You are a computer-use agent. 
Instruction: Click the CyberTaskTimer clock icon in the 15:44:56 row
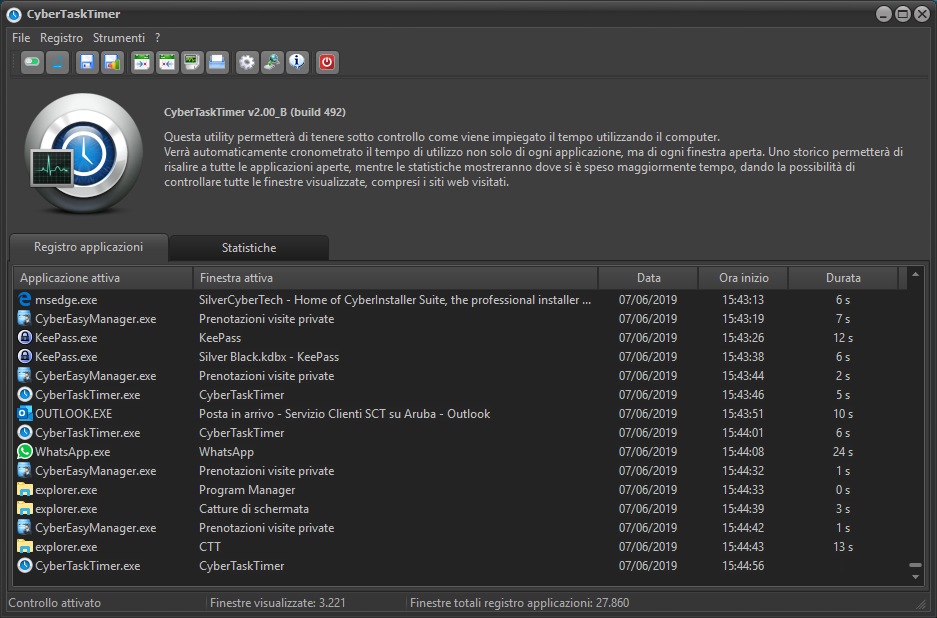pyautogui.click(x=25, y=566)
